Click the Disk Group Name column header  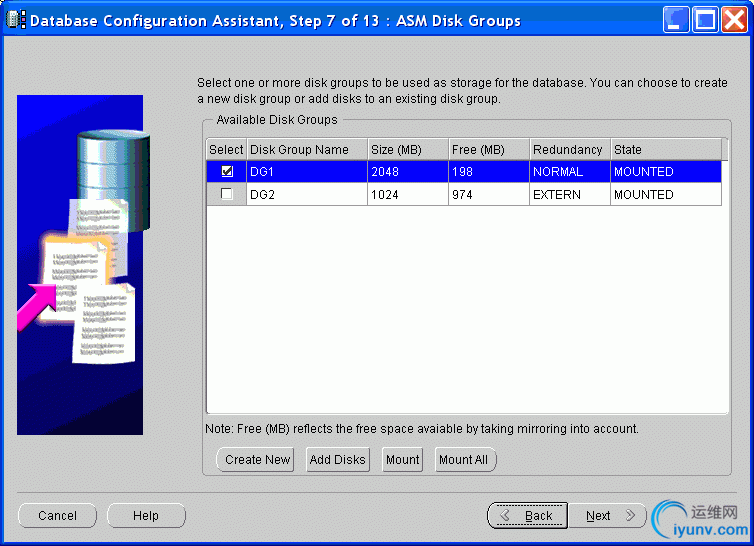[307, 150]
